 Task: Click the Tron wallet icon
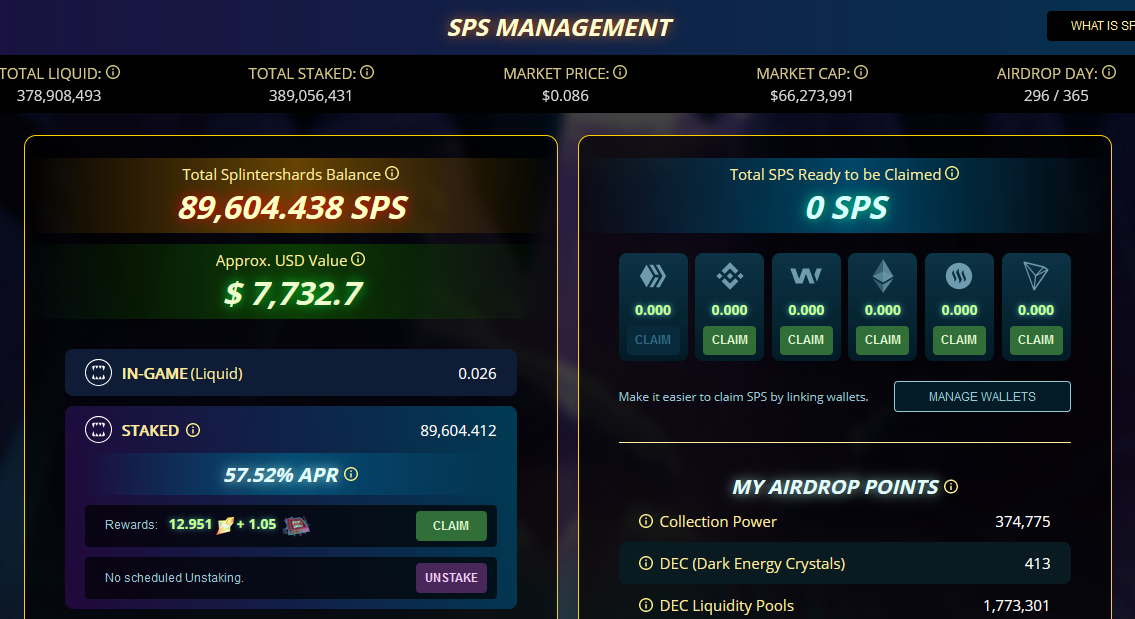point(1036,276)
